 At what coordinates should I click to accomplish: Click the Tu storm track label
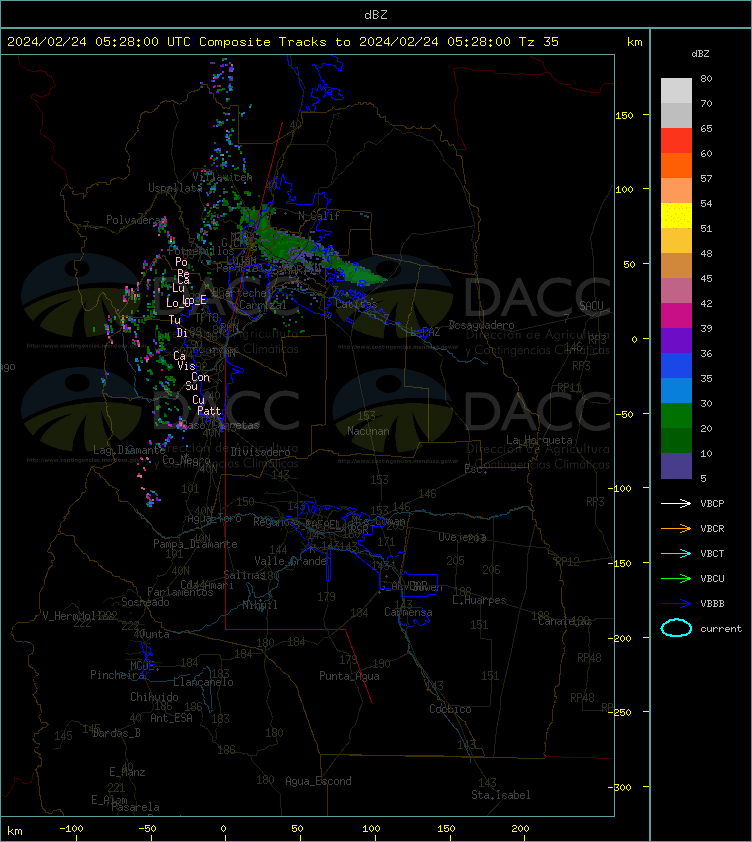tap(175, 320)
